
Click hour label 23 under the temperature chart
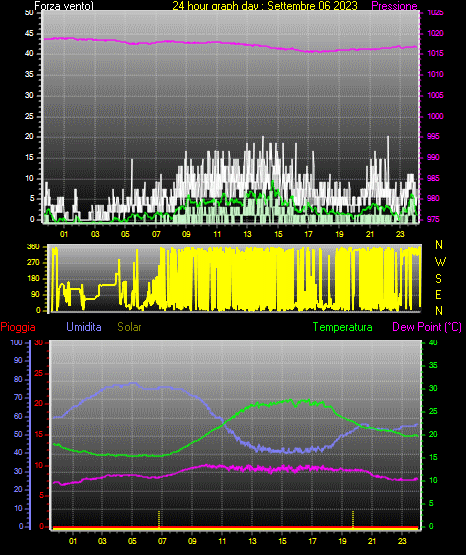pyautogui.click(x=402, y=541)
